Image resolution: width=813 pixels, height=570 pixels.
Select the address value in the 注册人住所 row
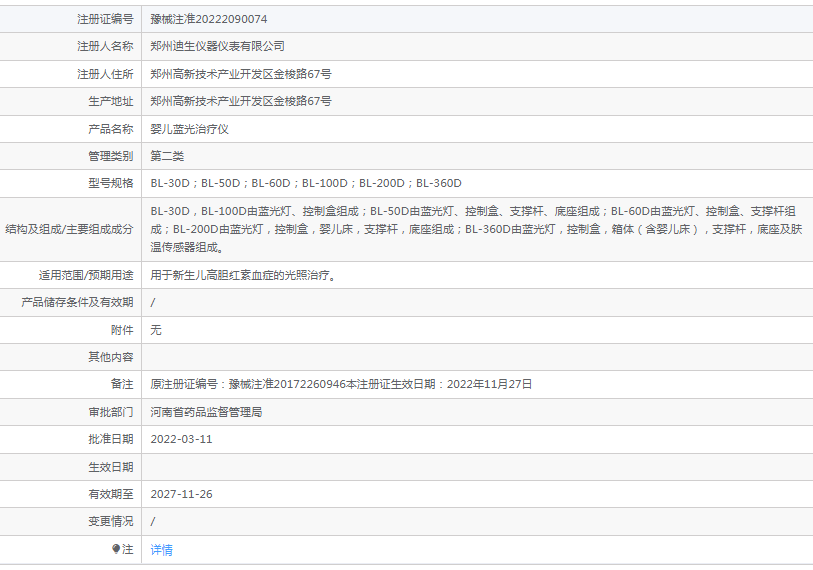click(241, 74)
